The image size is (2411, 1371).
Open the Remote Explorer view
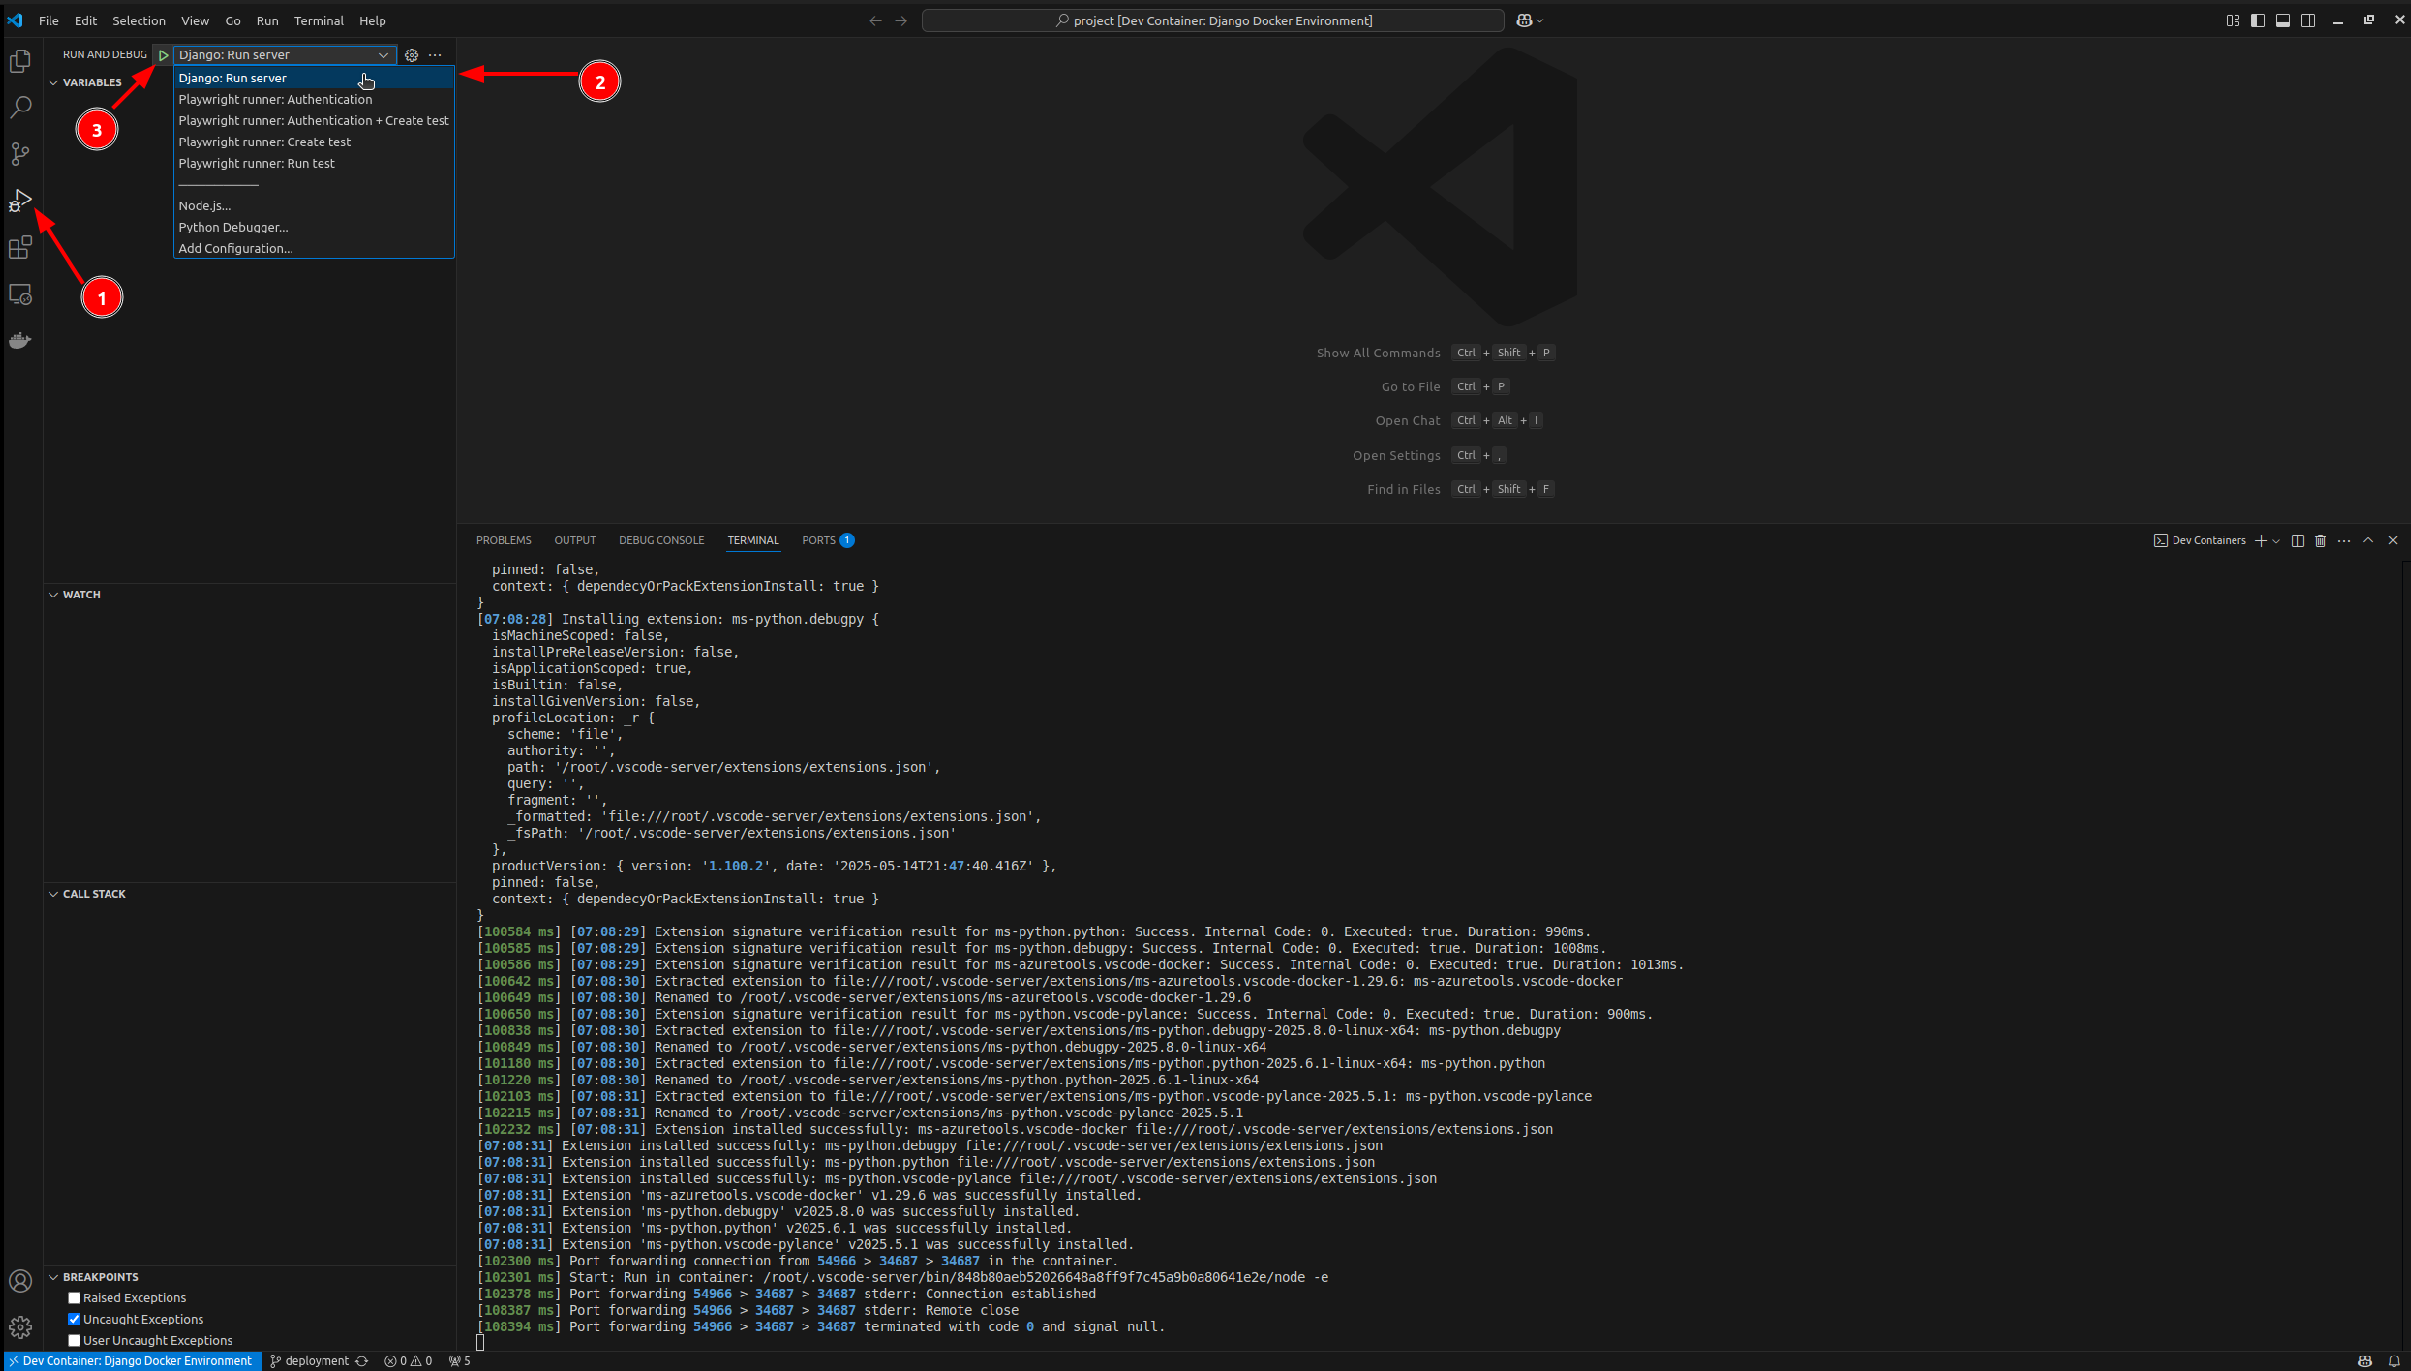pyautogui.click(x=20, y=294)
